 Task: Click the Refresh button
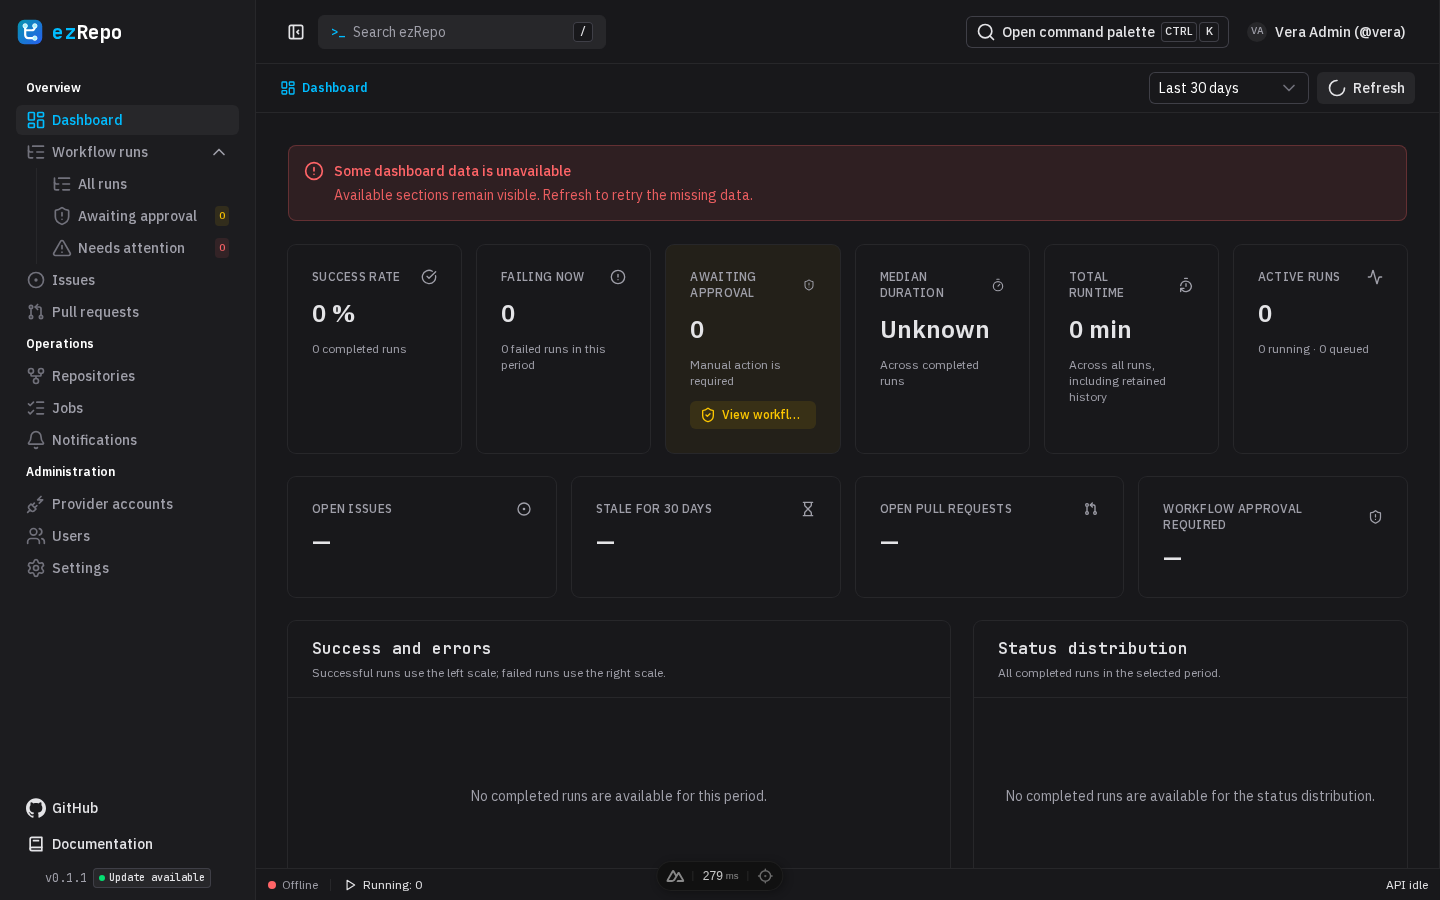(x=1366, y=88)
